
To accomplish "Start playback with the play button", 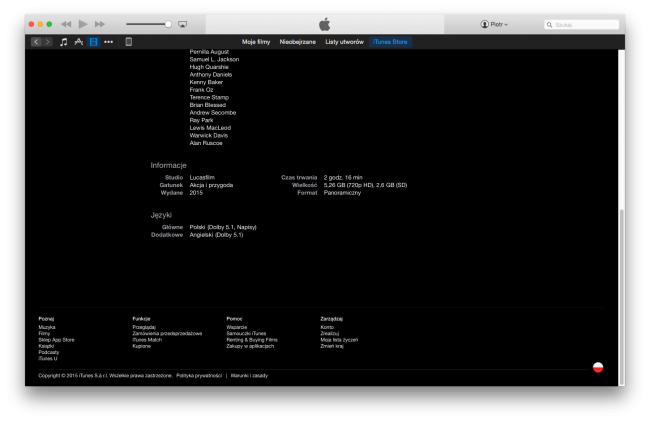I will click(83, 24).
